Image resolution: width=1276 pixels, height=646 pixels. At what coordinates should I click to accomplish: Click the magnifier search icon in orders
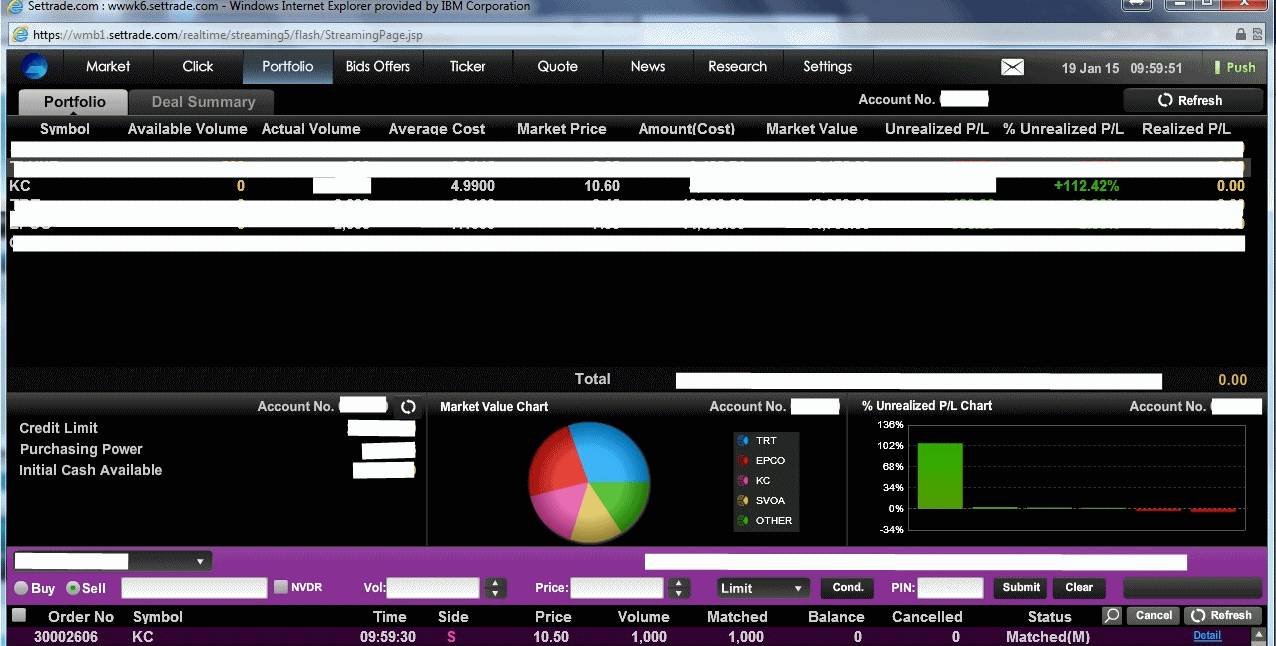tap(1111, 616)
